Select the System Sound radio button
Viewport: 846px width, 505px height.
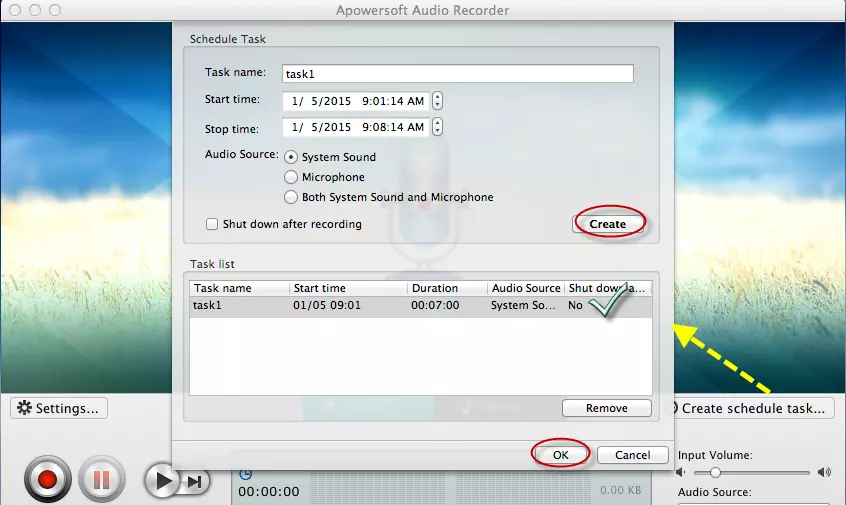tap(291, 157)
